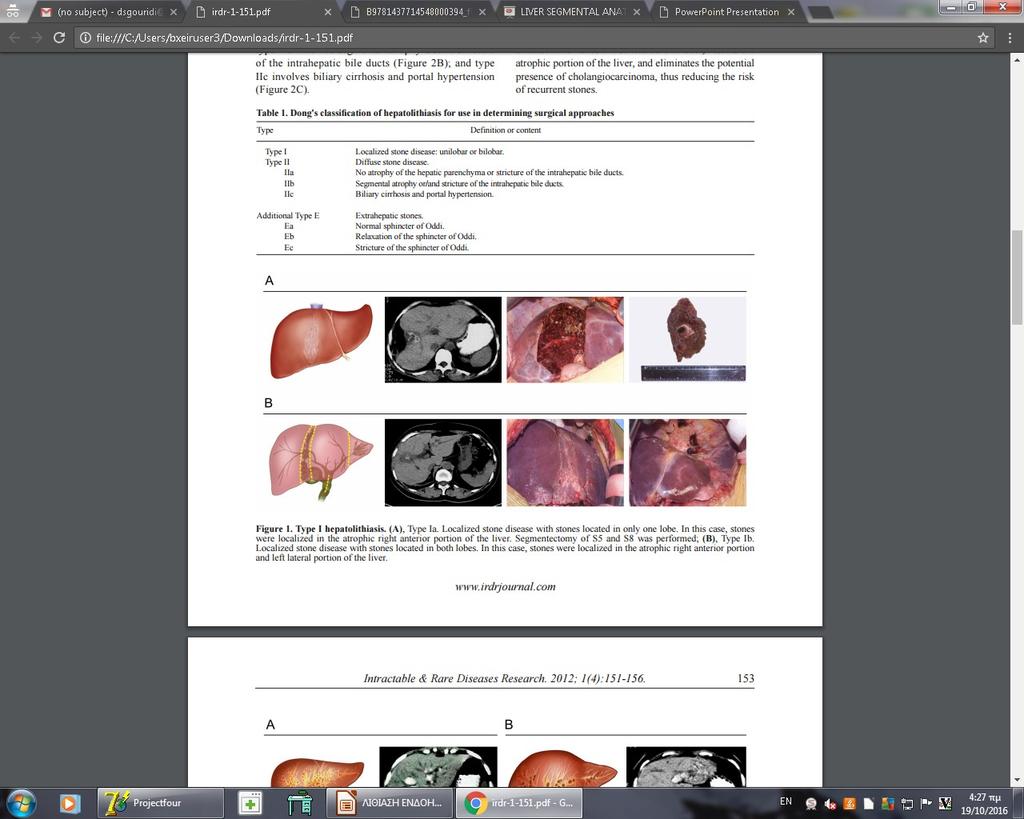
Task: Click the Action Center flag icon
Action: (x=926, y=803)
